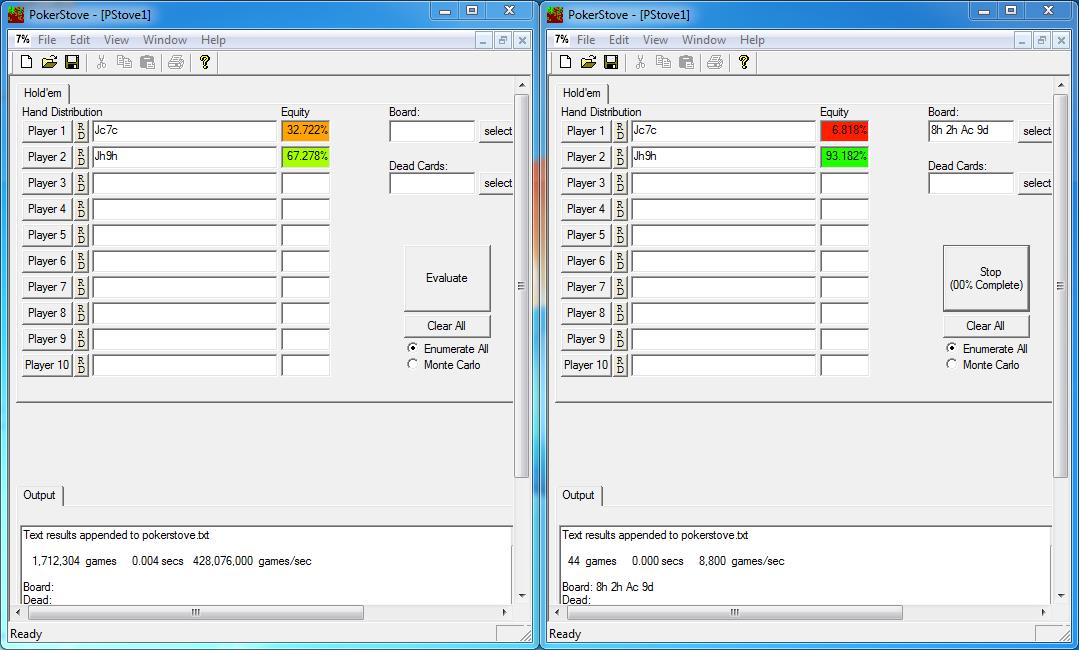Click Player 3 hand field in left window

click(184, 183)
